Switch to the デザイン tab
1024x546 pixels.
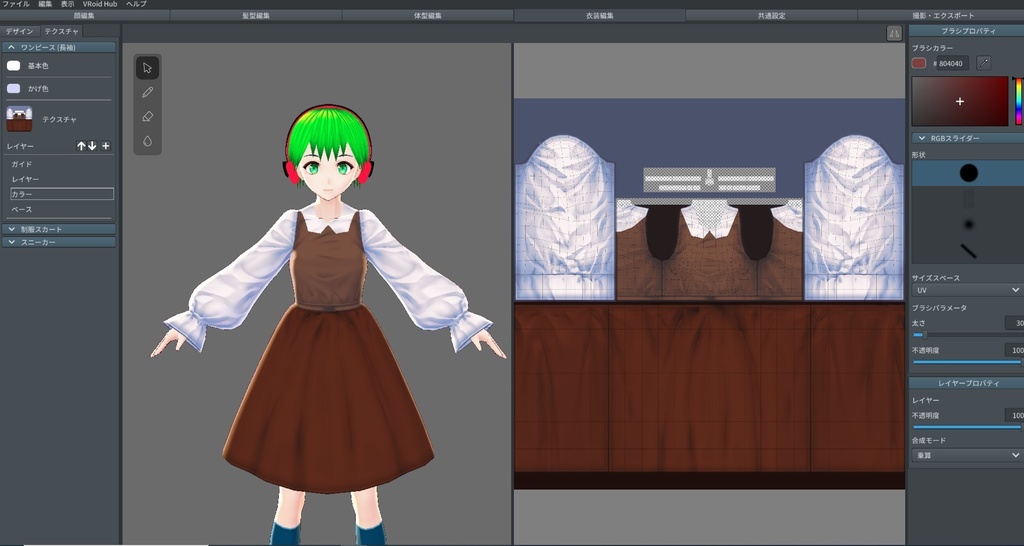[x=20, y=31]
